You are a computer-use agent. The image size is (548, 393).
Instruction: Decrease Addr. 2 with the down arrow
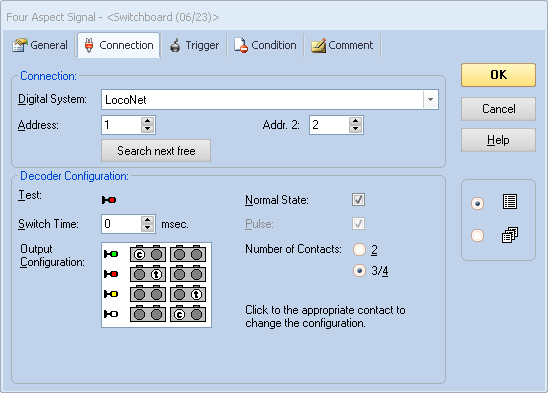click(355, 129)
